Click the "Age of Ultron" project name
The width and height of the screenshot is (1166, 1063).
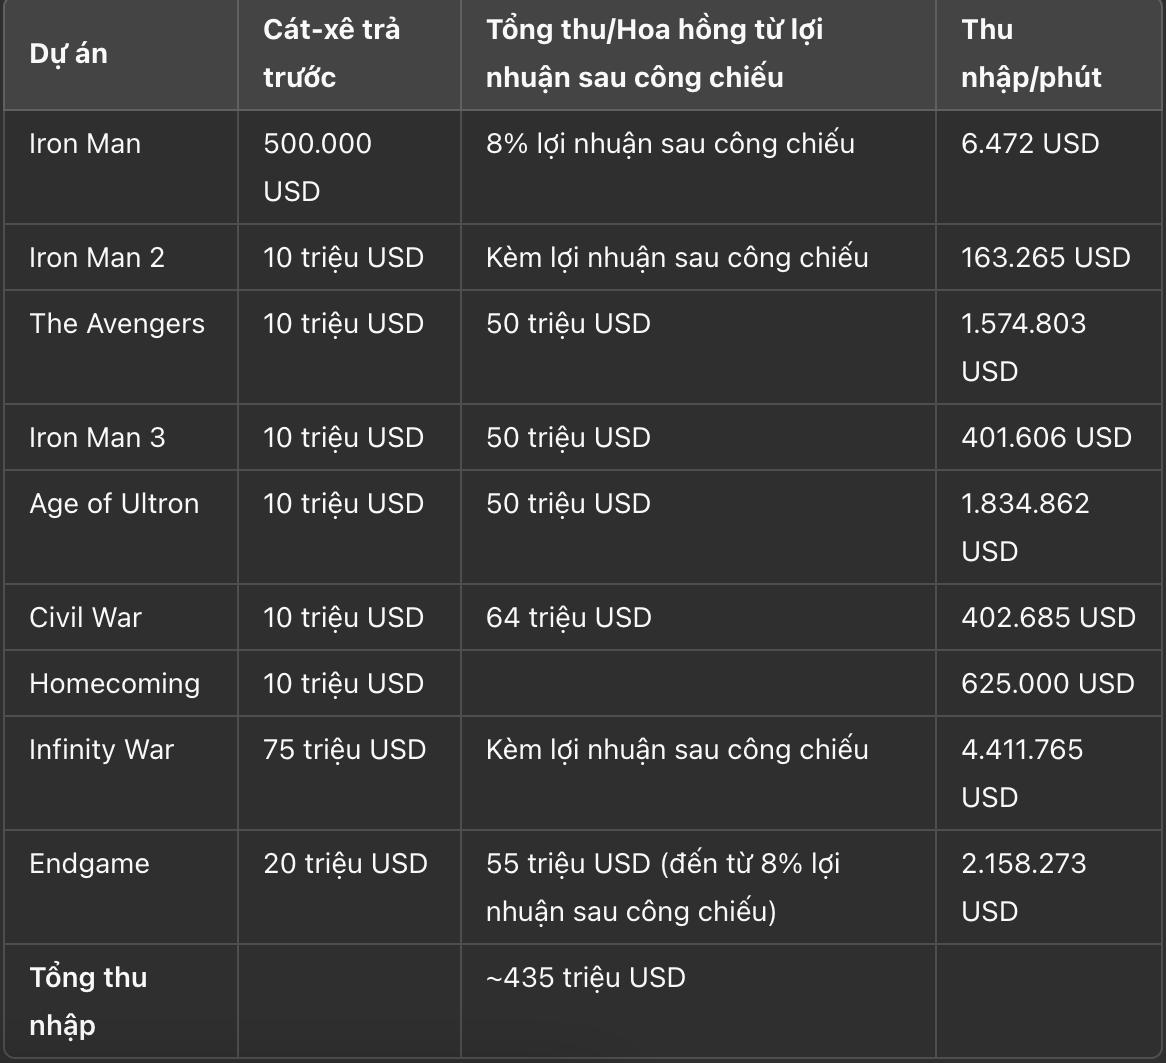(x=114, y=503)
